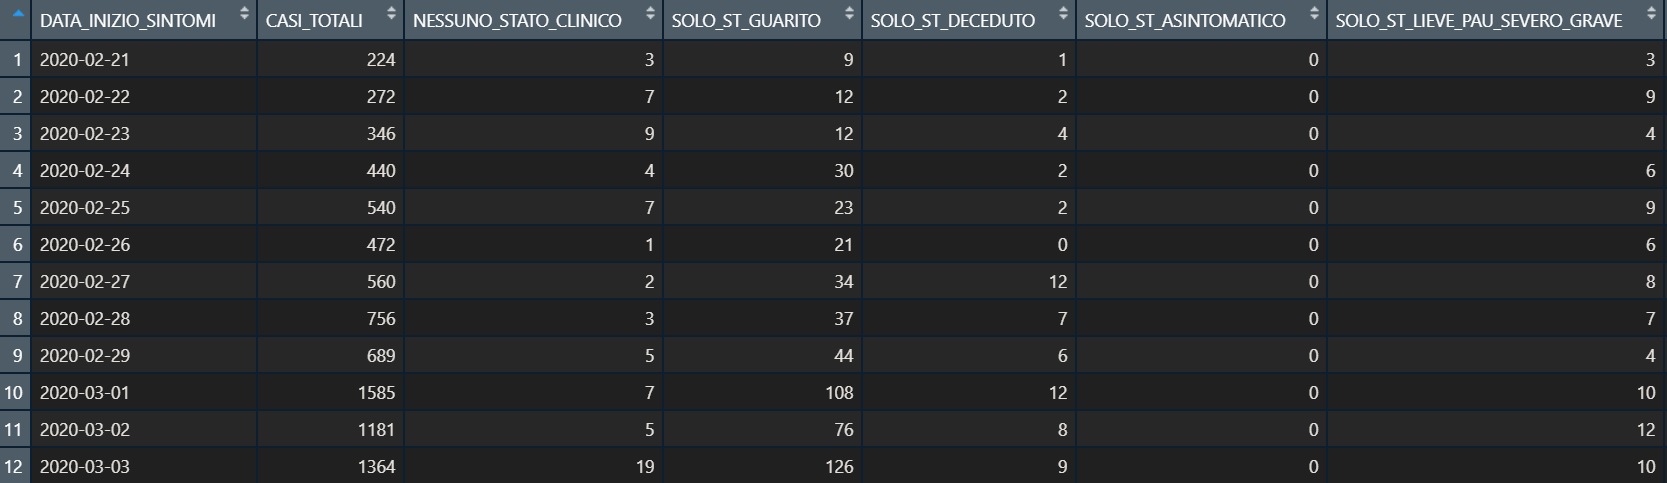This screenshot has height=483, width=1667.
Task: Click the CASI_TOTALI value 1364
Action: point(376,467)
